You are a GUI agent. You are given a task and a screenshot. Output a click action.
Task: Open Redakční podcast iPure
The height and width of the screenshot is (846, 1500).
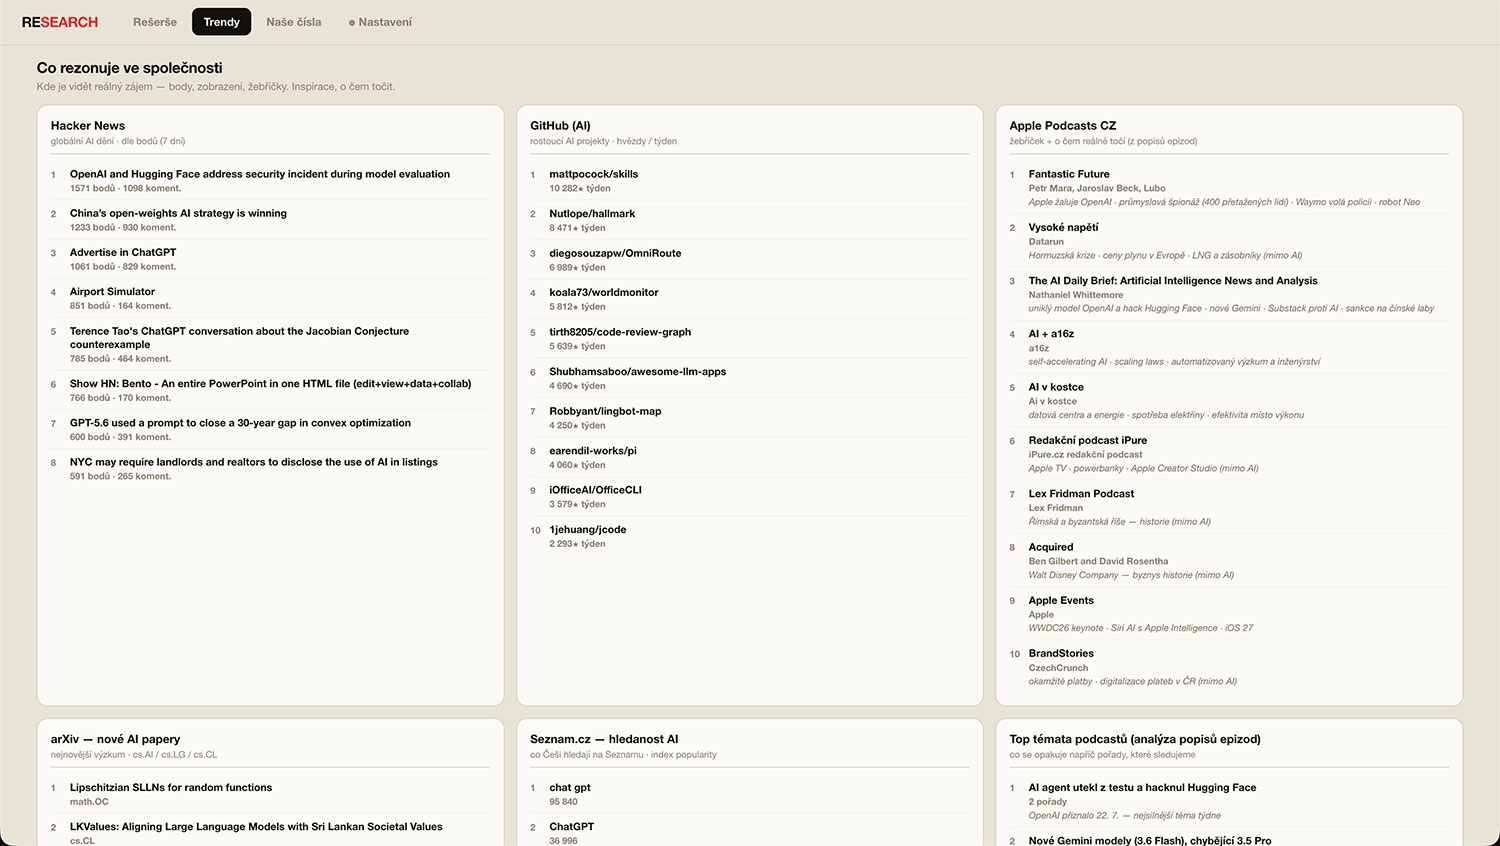click(1088, 440)
